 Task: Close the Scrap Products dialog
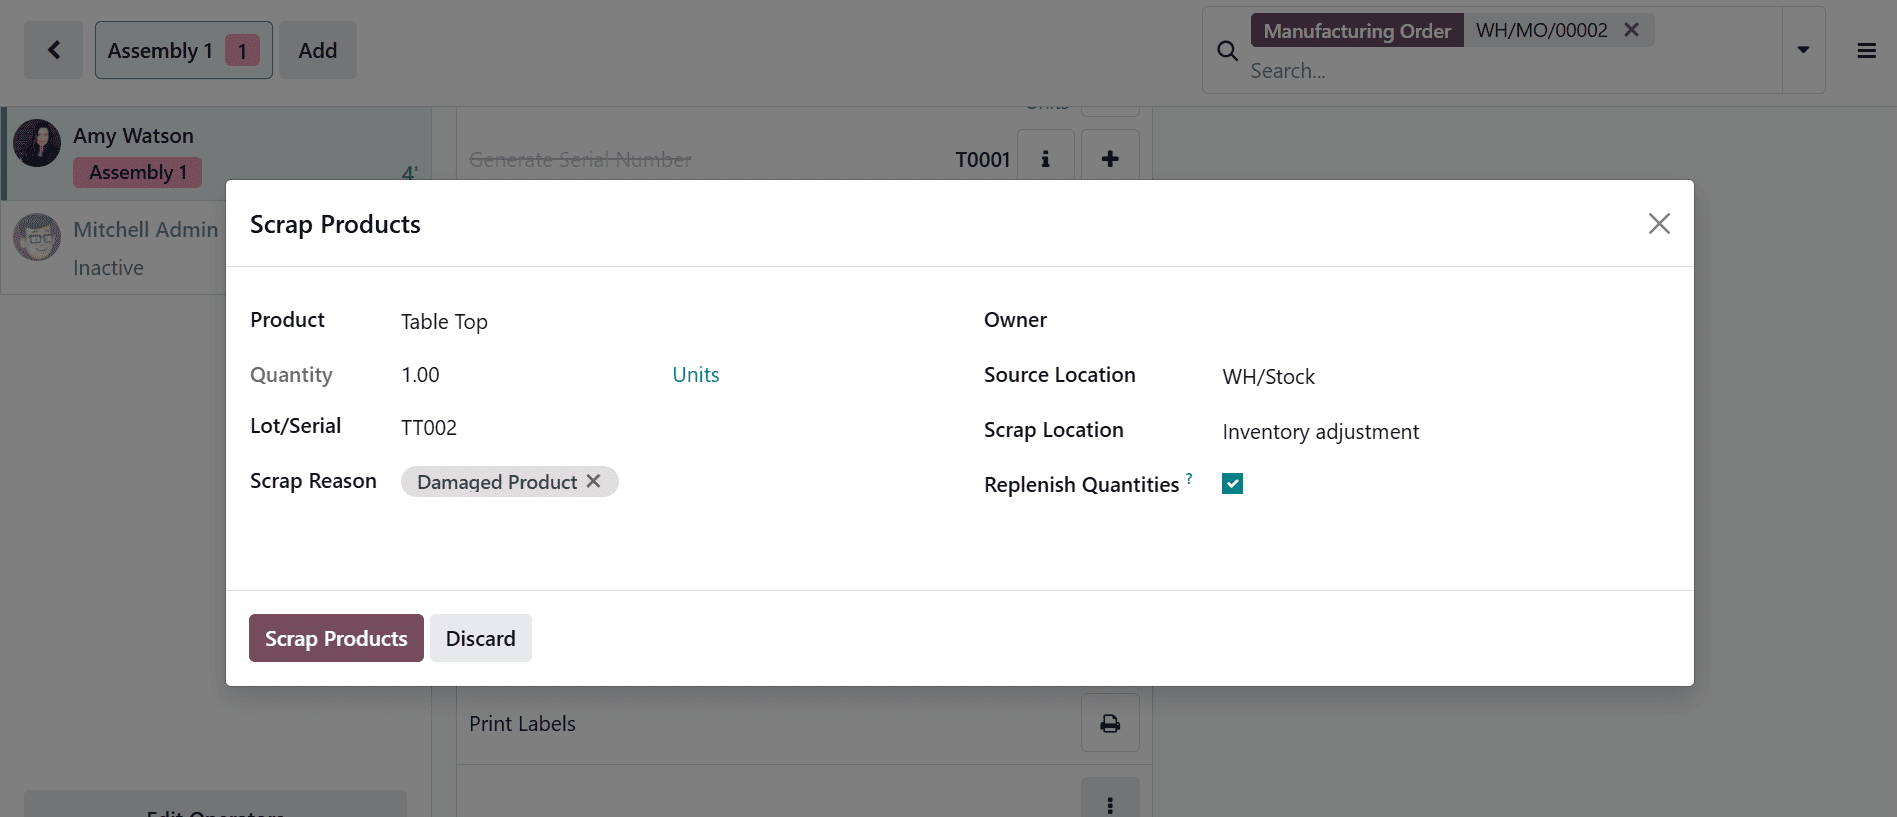click(x=1659, y=224)
